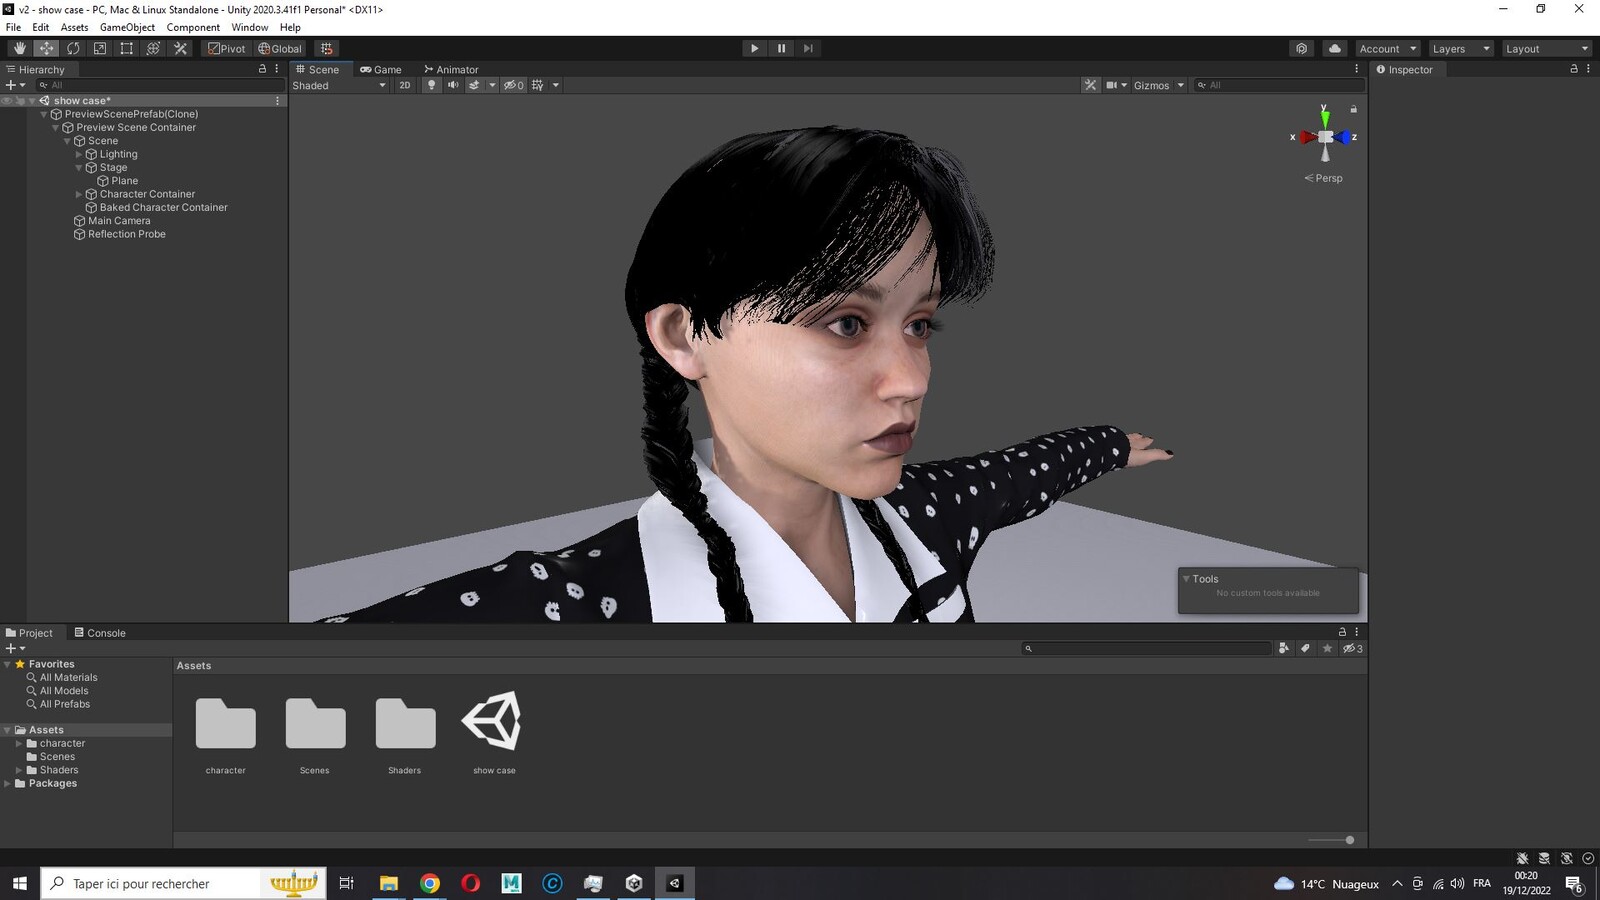Pause the game playback
1600x900 pixels.
coord(781,48)
